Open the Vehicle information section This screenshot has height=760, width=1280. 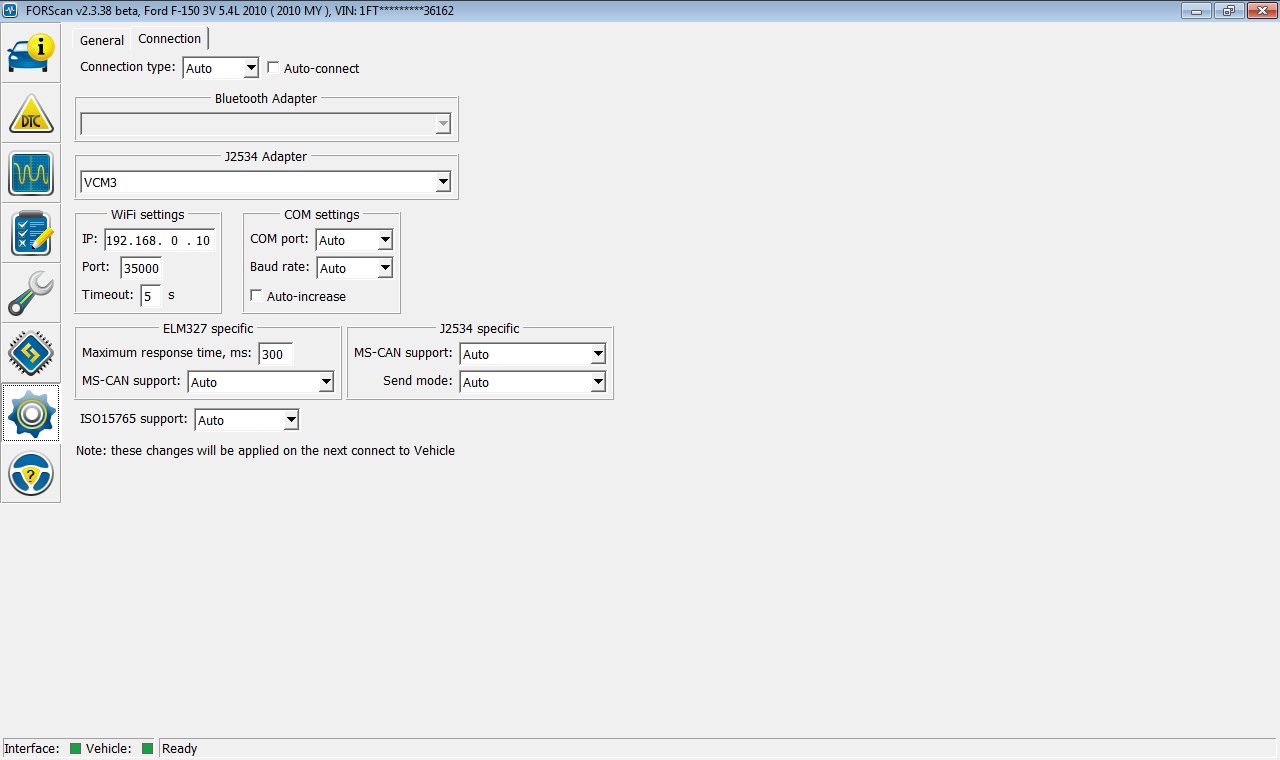(31, 53)
